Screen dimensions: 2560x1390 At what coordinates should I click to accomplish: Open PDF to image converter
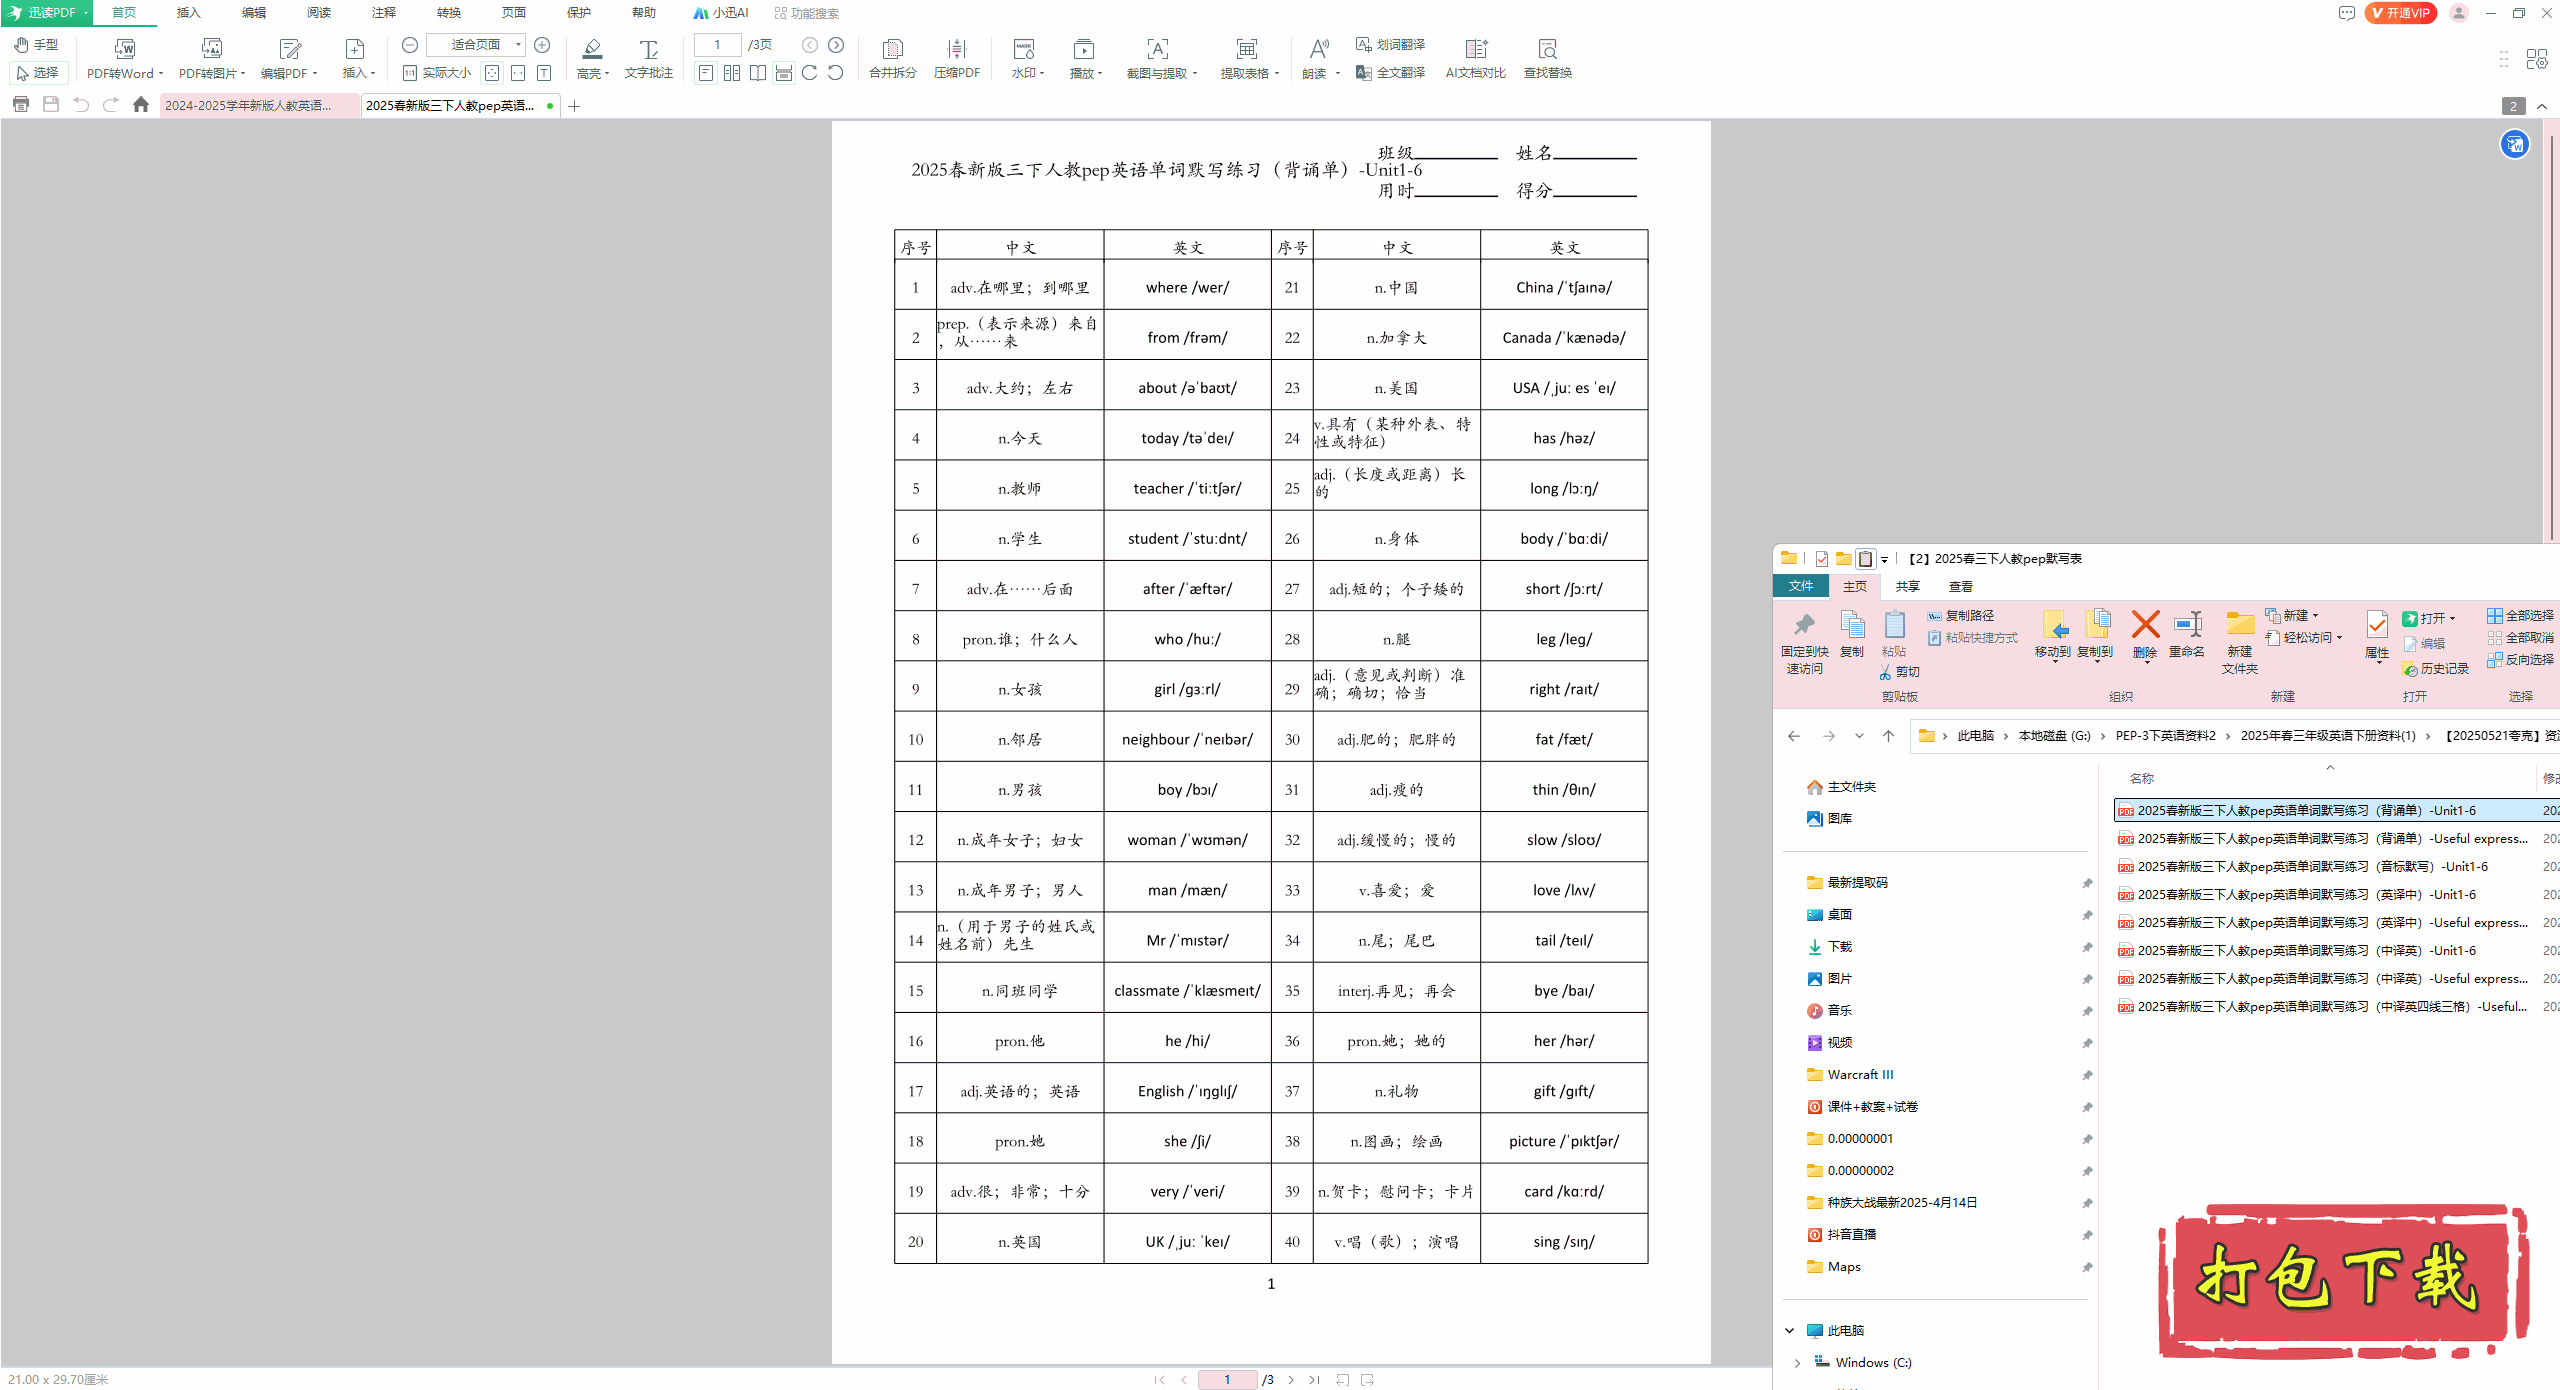coord(212,58)
